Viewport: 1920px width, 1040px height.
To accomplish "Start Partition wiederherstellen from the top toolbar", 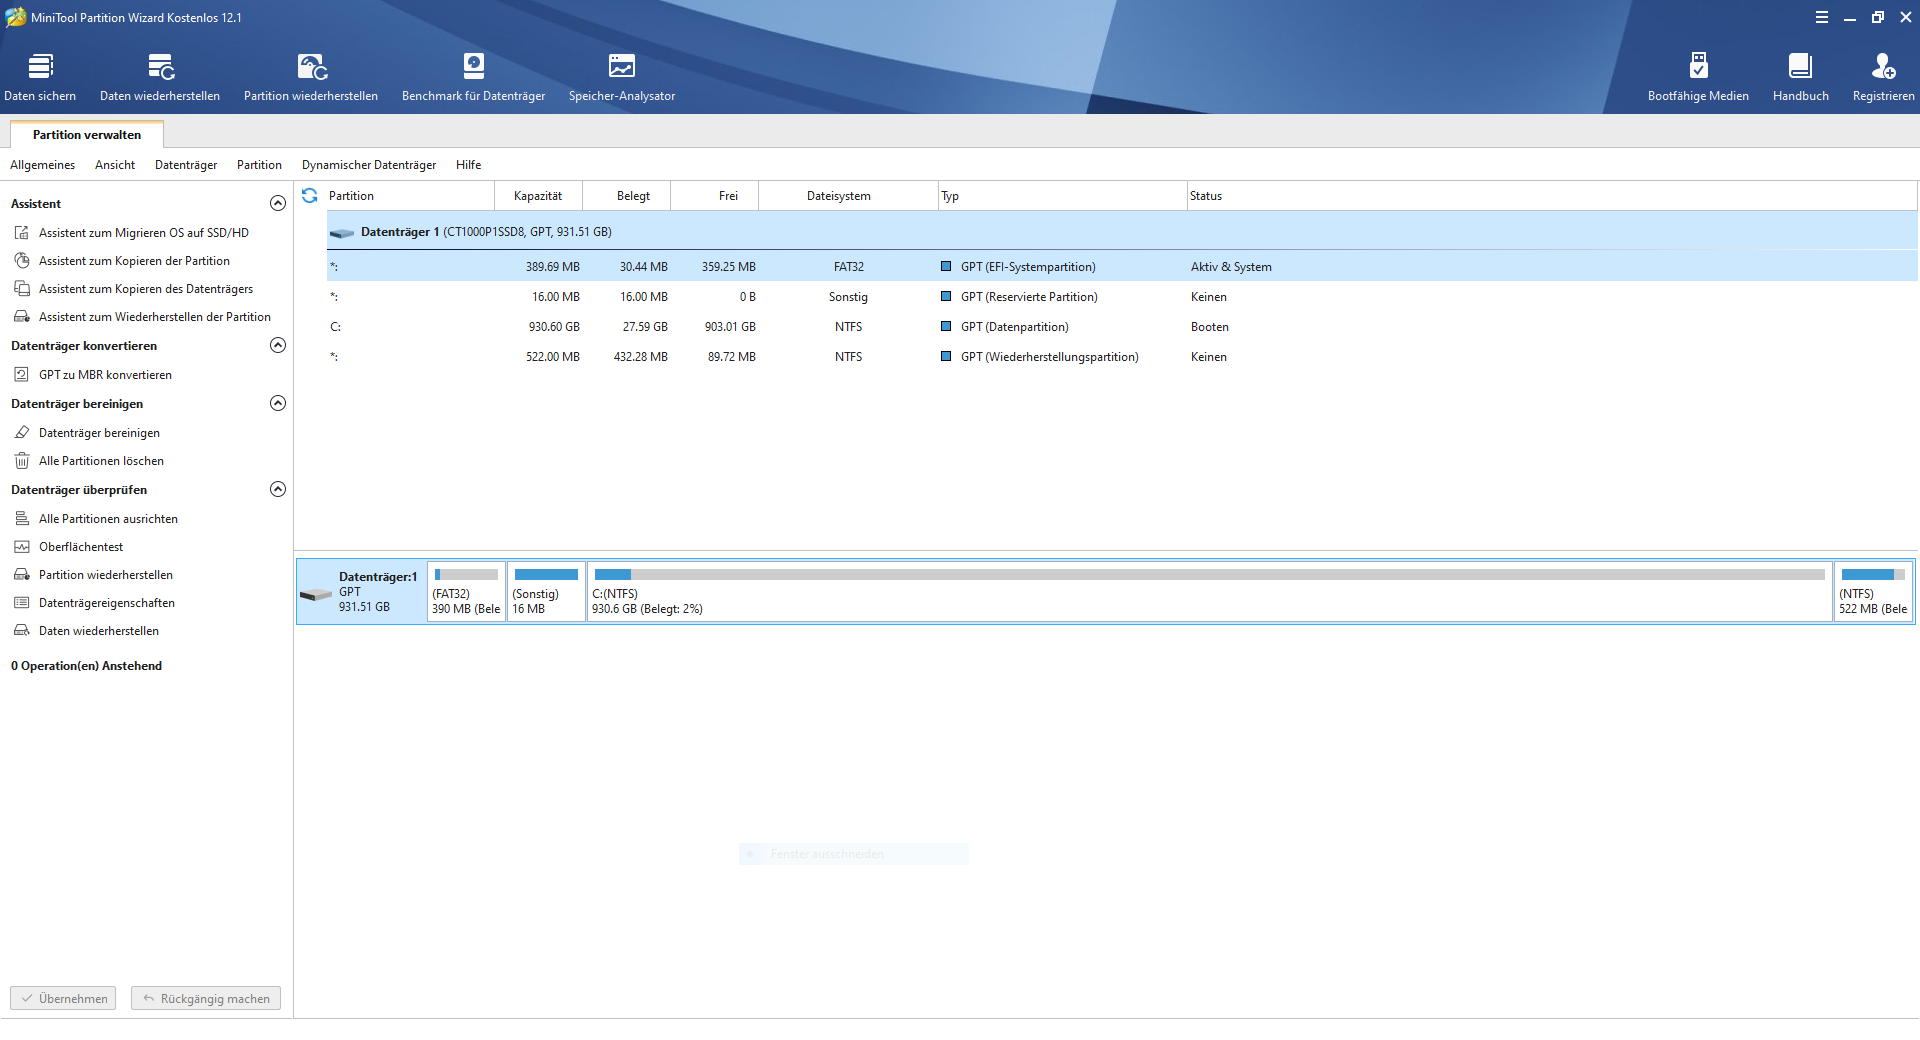I will tap(311, 77).
